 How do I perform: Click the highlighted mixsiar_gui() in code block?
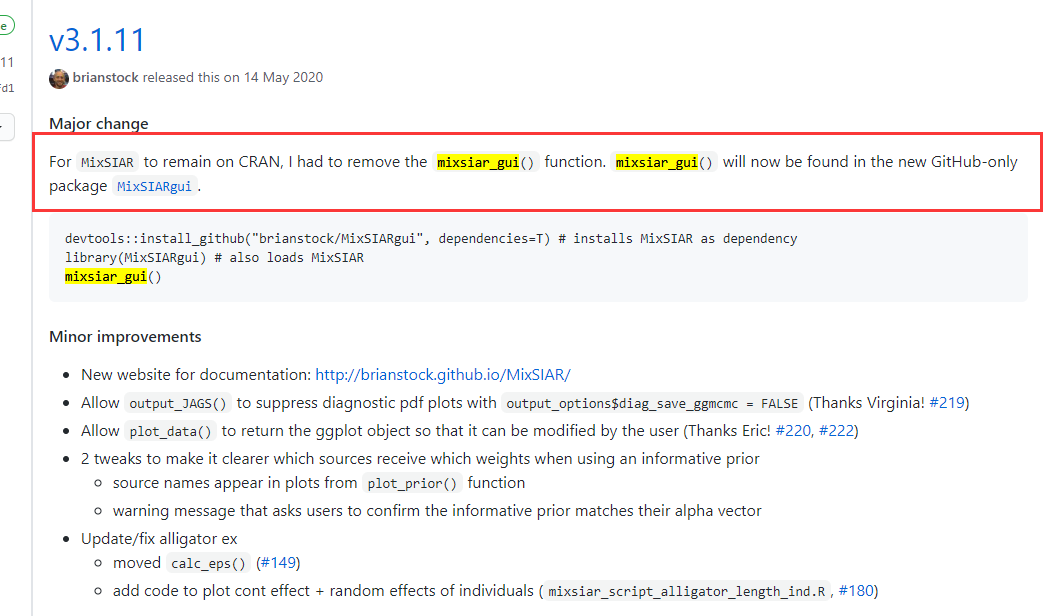(x=105, y=277)
